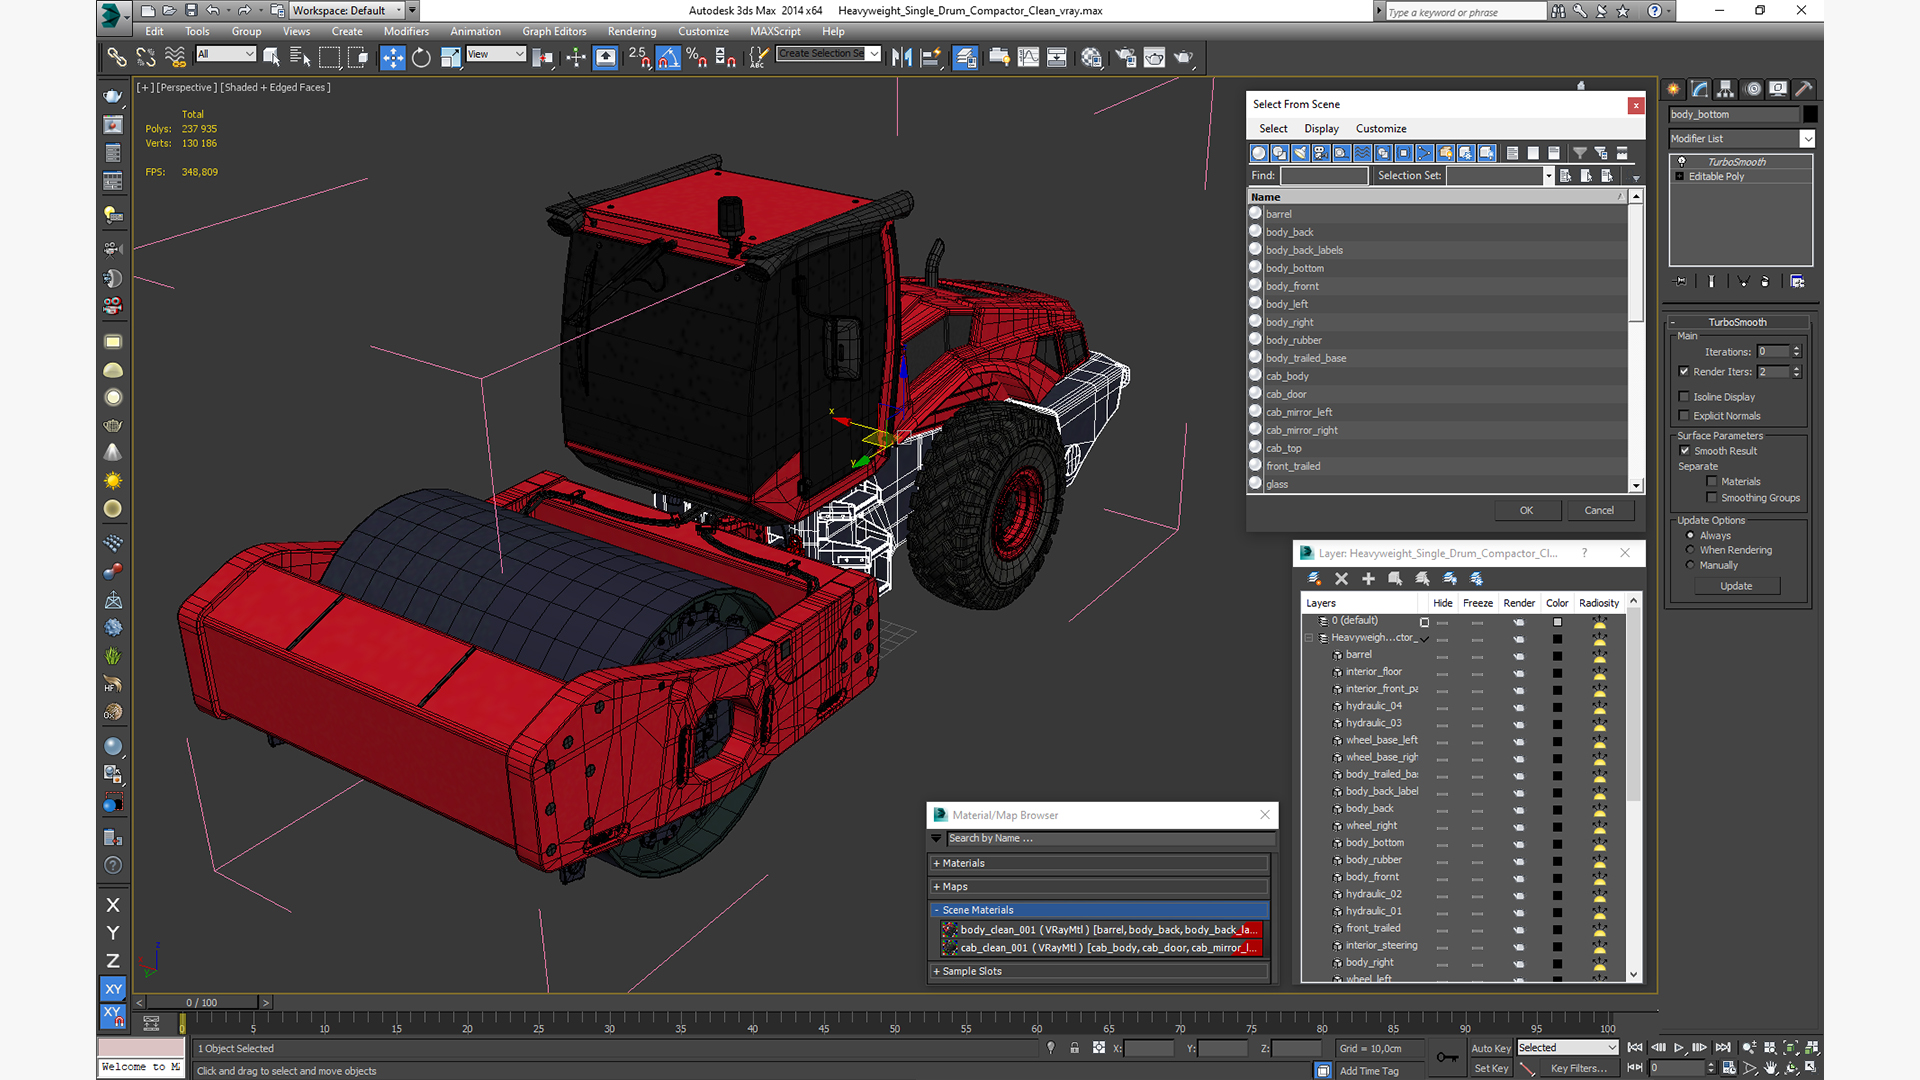Screen dimensions: 1920x1080
Task: Toggle the Explicit Normals checkbox
Action: (x=1684, y=416)
